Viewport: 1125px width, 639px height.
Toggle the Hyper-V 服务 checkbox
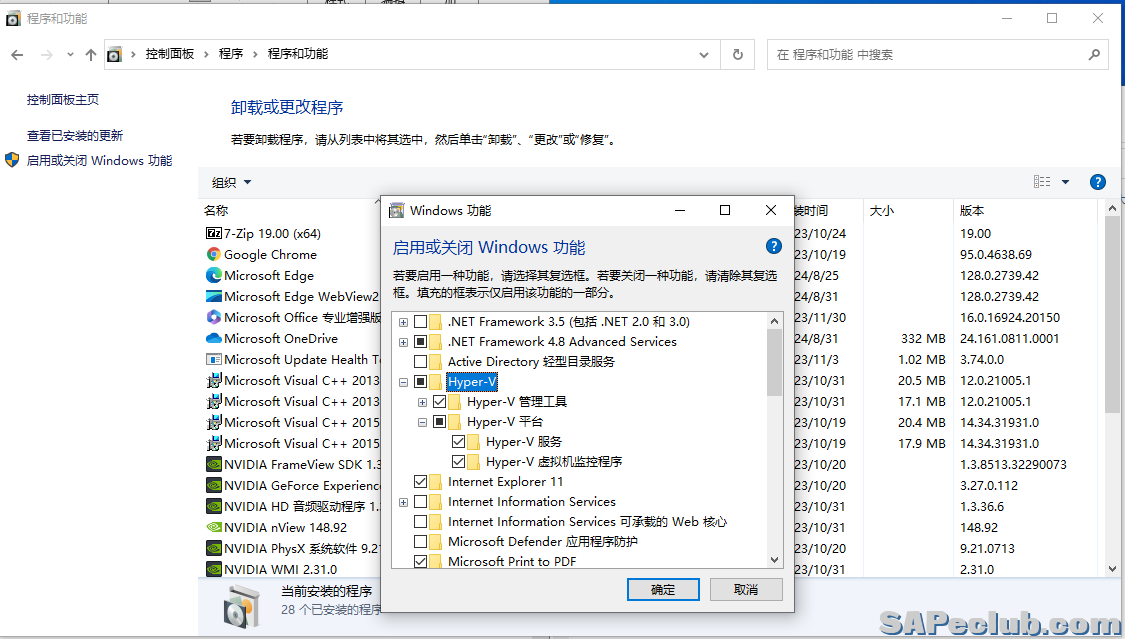tap(459, 442)
